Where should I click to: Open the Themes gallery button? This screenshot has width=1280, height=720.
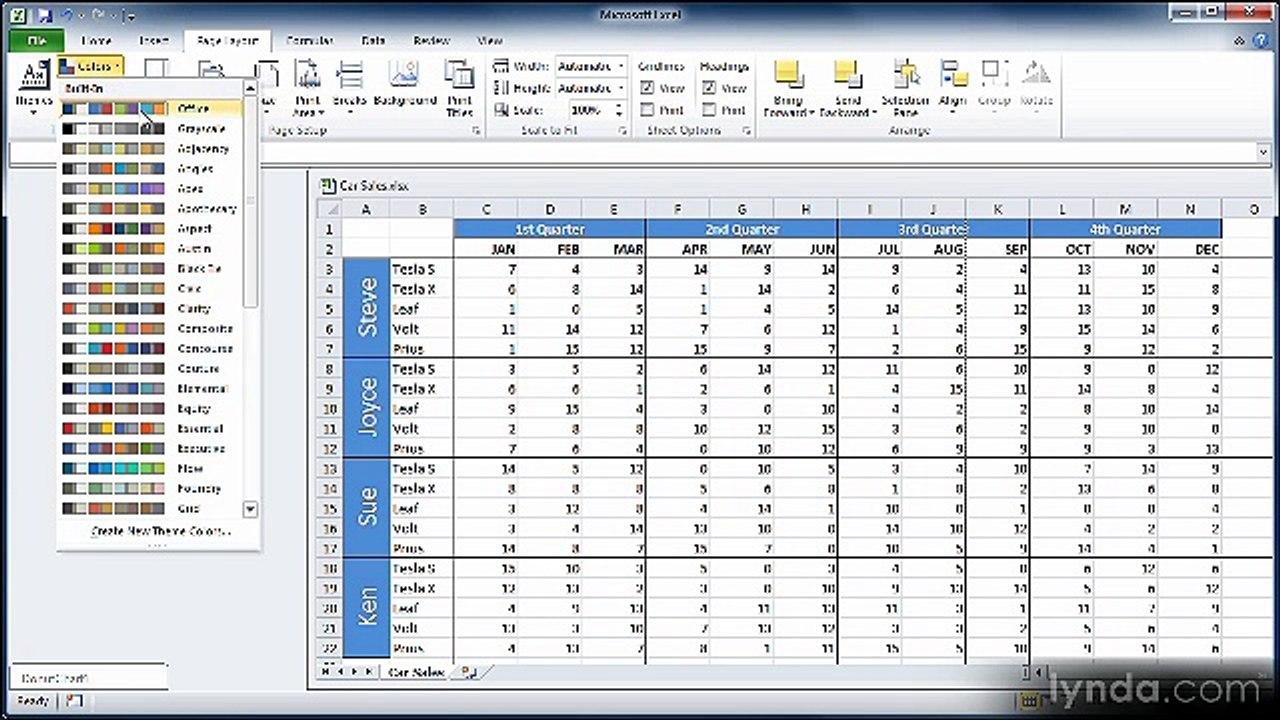click(x=33, y=88)
